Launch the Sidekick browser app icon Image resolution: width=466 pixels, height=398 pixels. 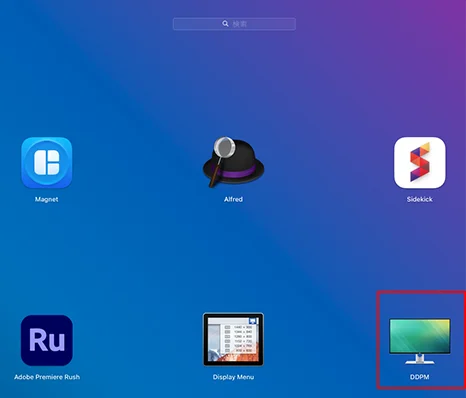420,163
